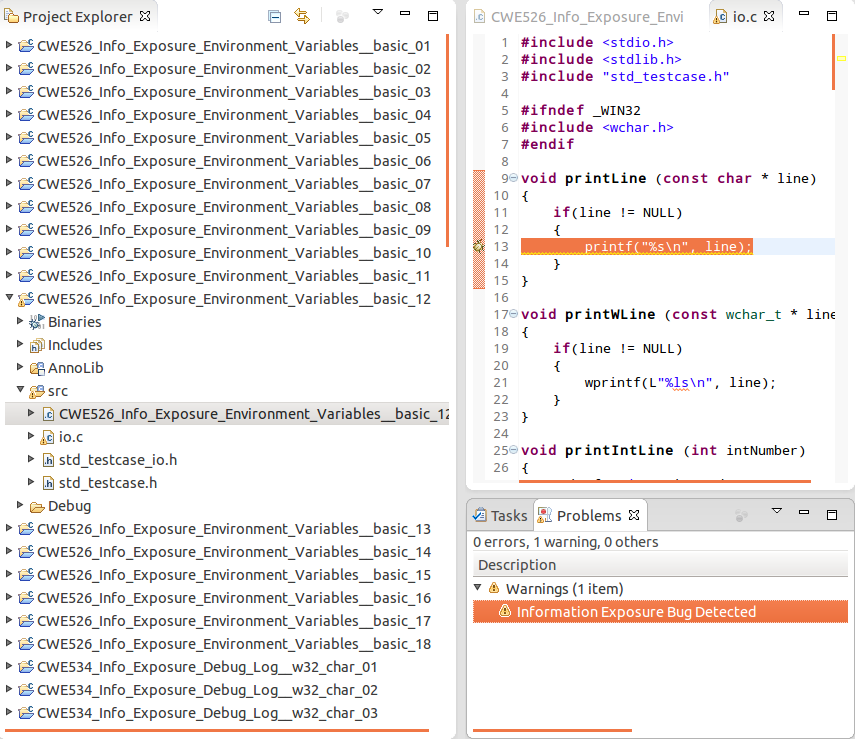Expand the AnnoLib folder

point(20,367)
